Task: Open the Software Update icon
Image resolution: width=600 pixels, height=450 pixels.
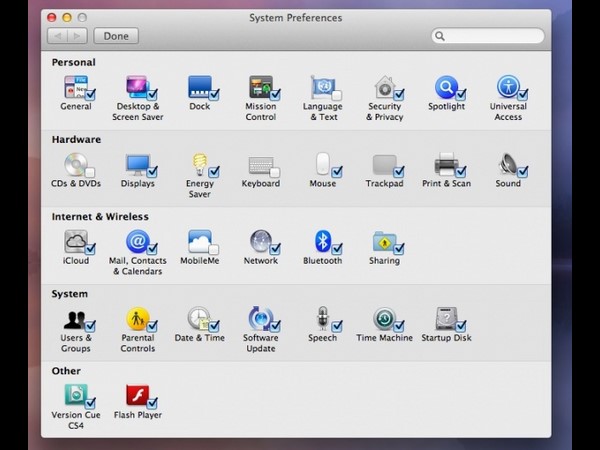Action: pos(261,319)
